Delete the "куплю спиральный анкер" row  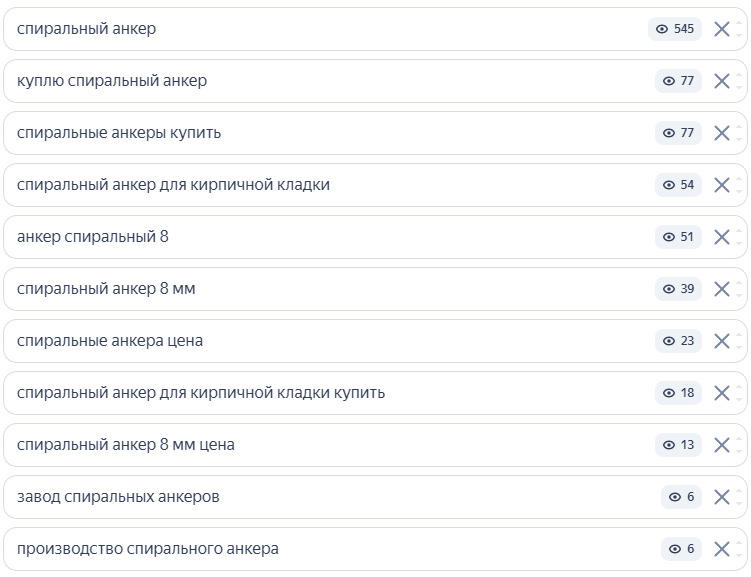[x=722, y=81]
